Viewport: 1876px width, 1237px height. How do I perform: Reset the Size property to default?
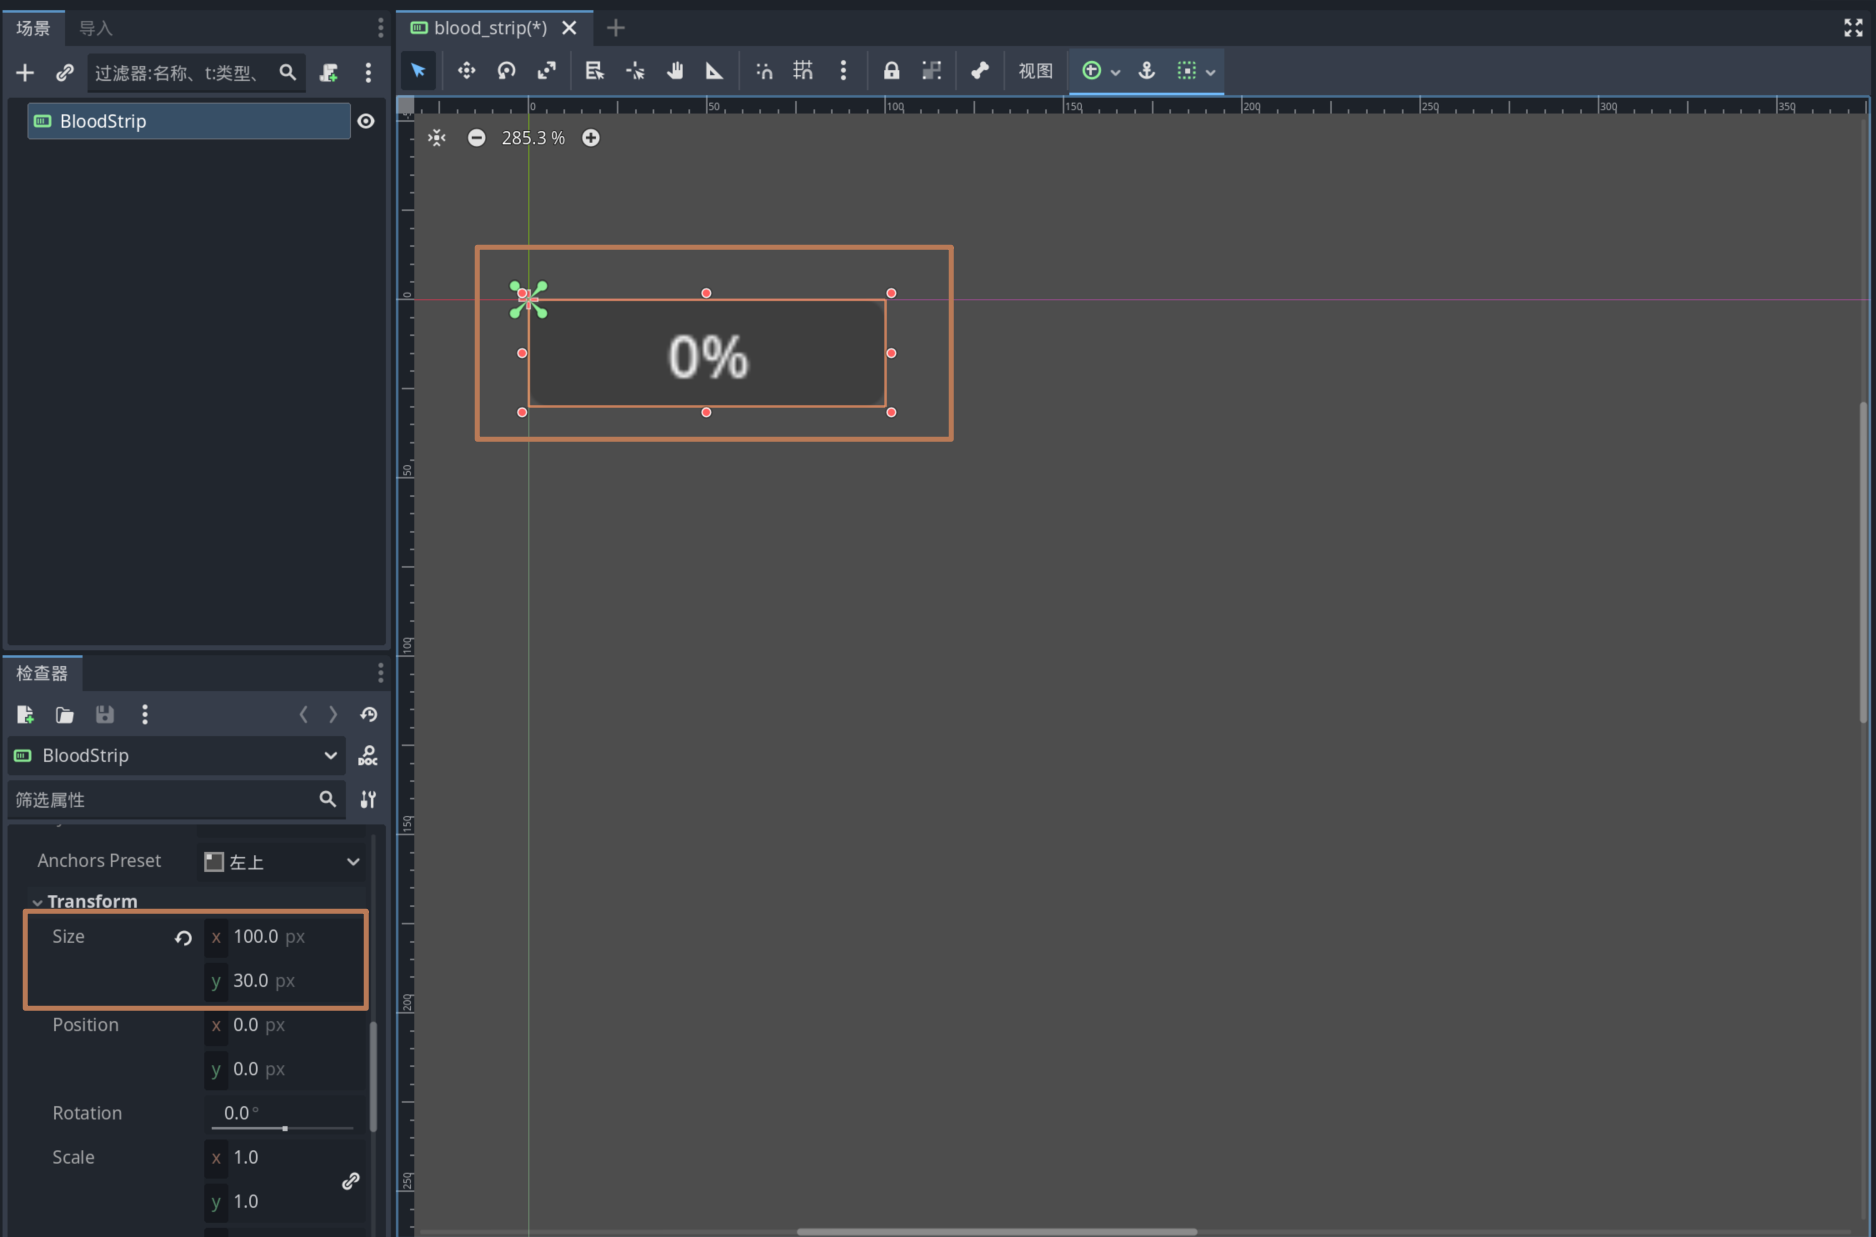[x=183, y=938]
